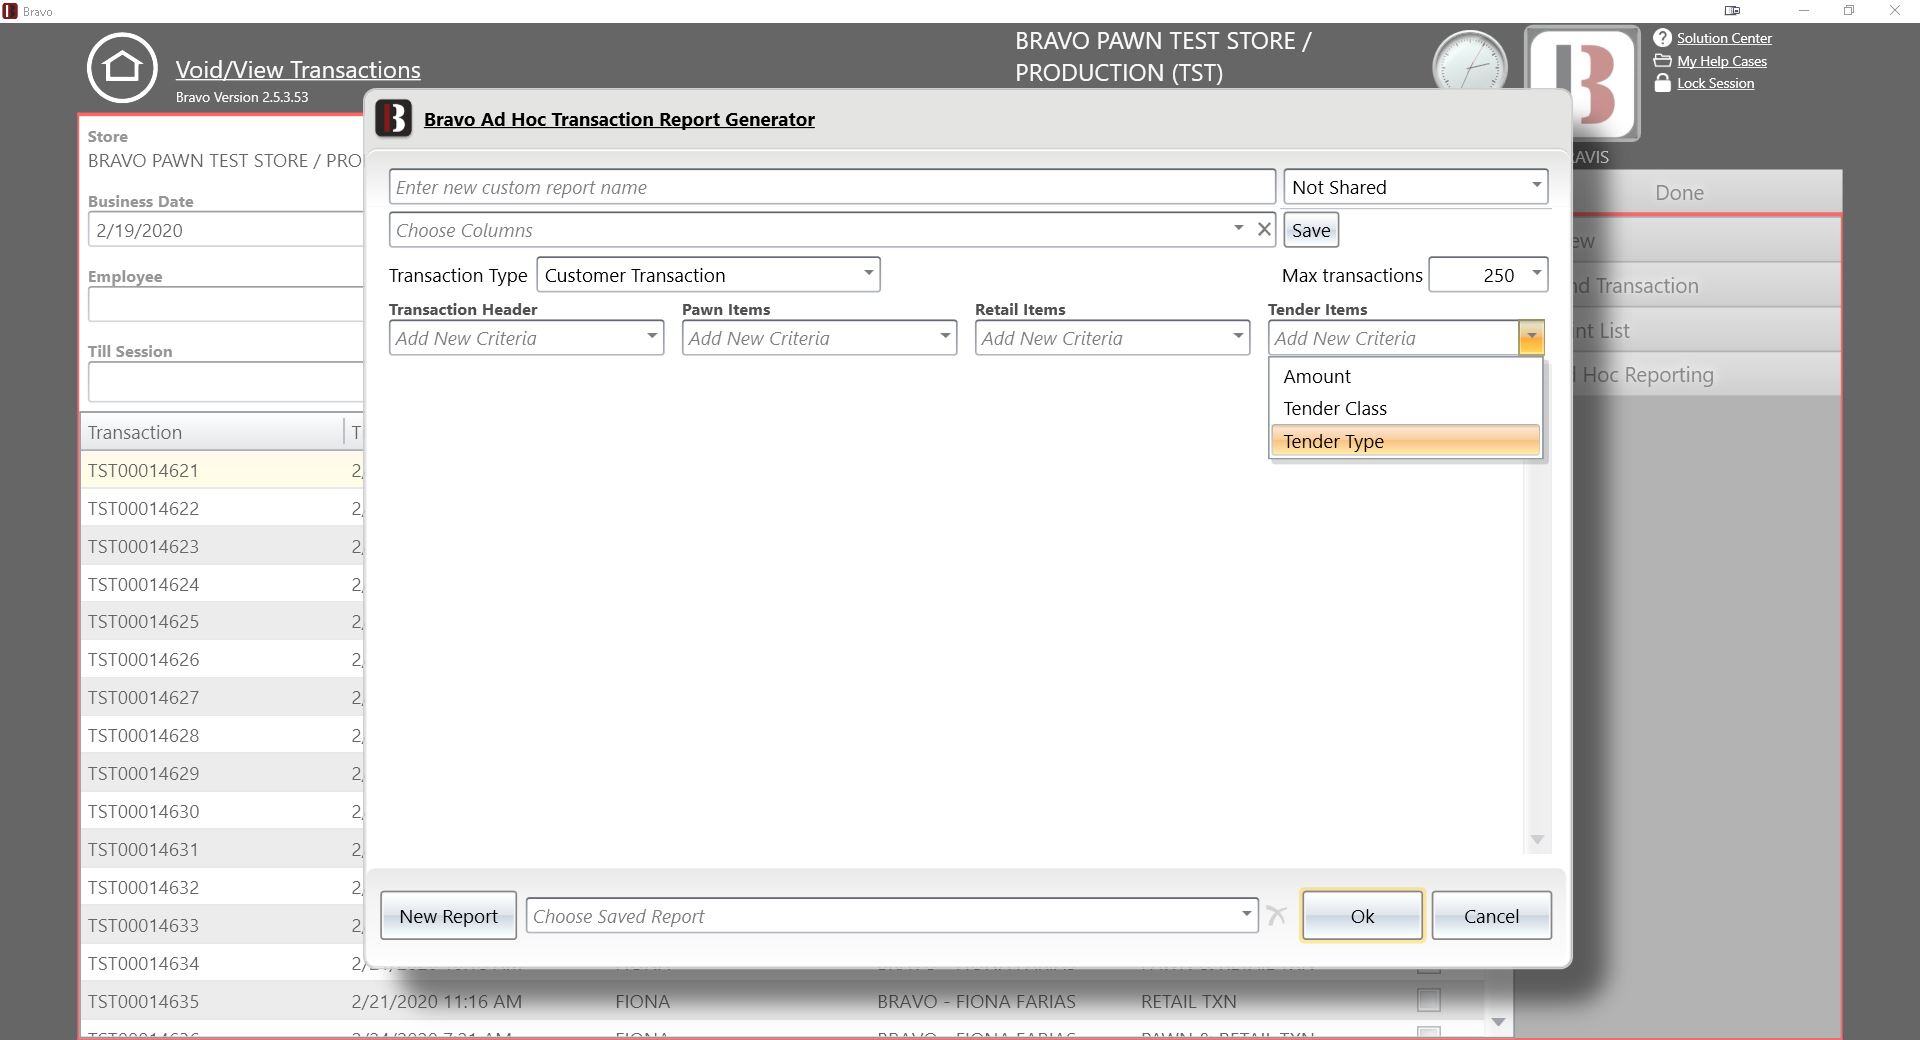The image size is (1920, 1040).
Task: Select transaction row TST00014631
Action: (223, 849)
